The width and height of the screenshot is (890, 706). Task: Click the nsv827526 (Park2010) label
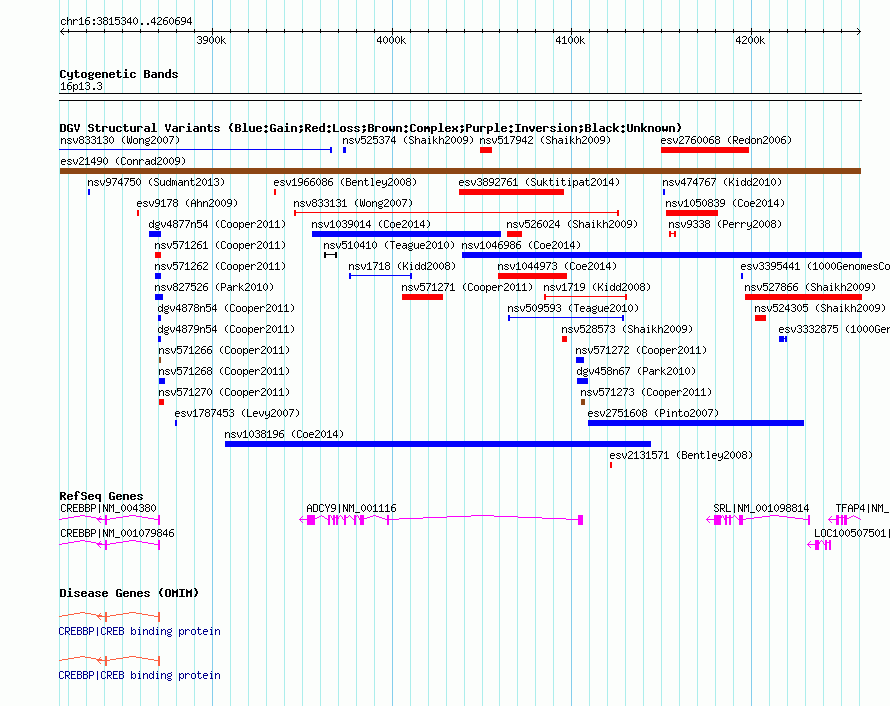click(x=214, y=287)
